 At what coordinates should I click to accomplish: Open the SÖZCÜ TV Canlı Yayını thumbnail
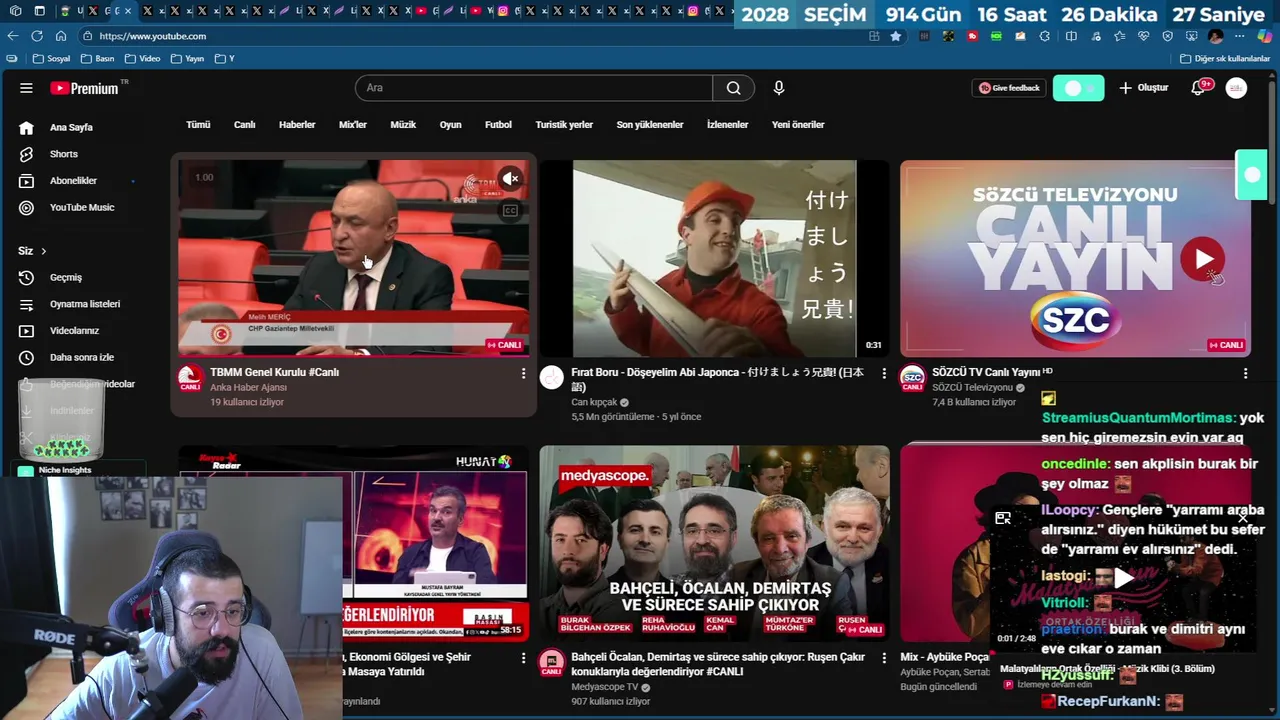point(1075,258)
